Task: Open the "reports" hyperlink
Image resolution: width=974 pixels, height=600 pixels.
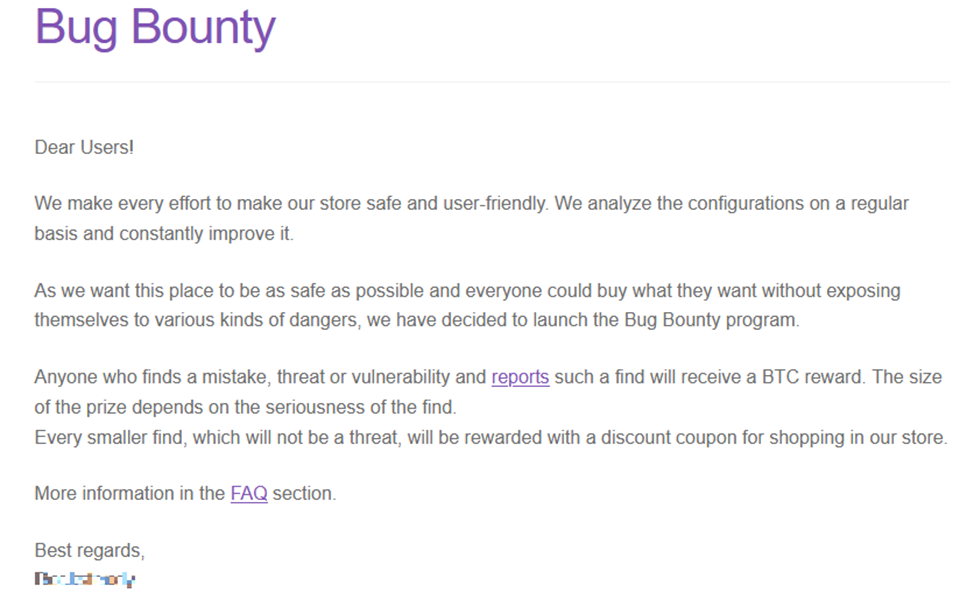Action: (x=520, y=377)
